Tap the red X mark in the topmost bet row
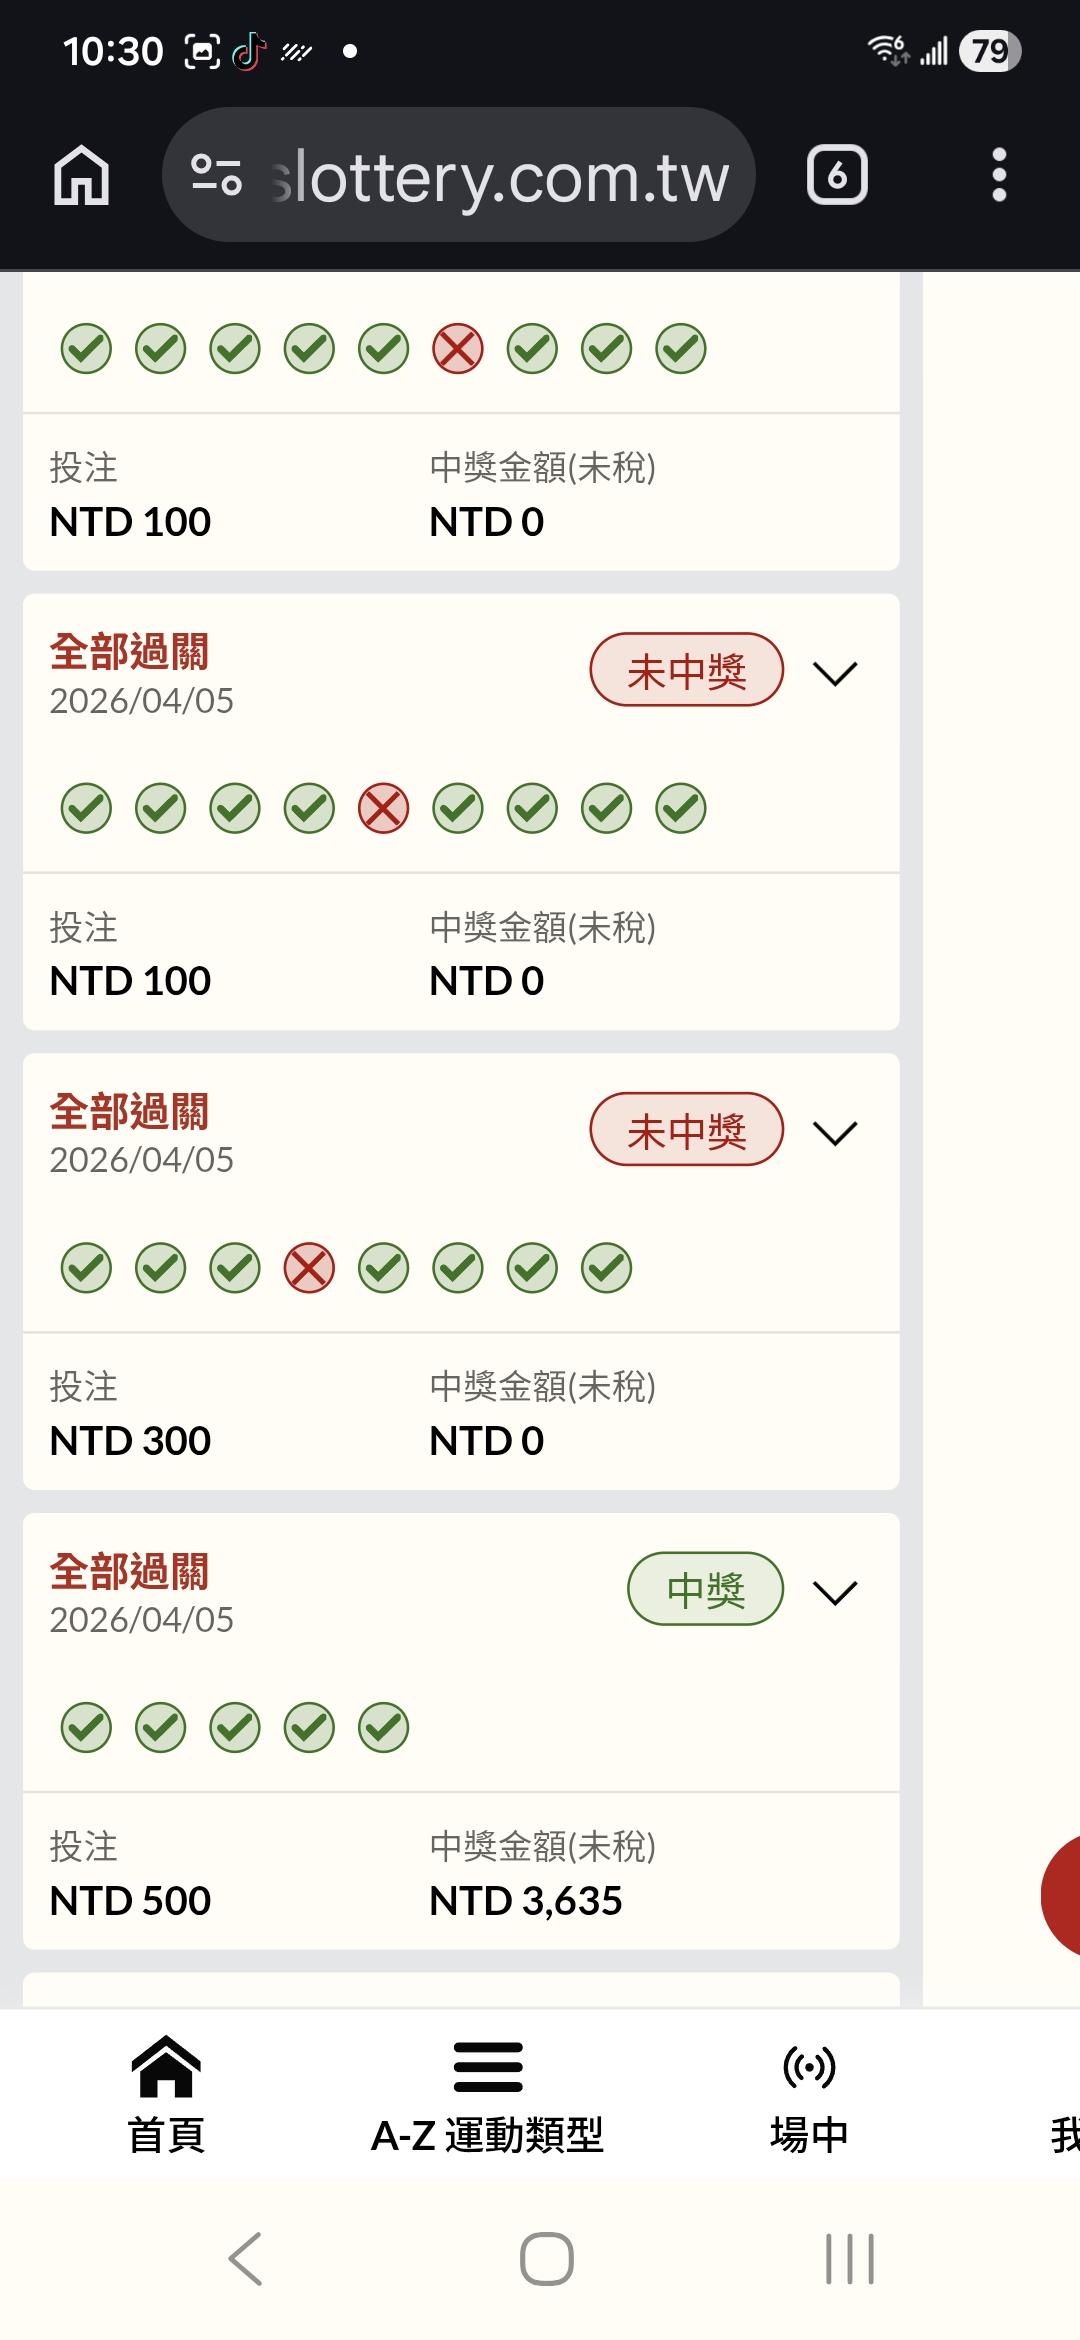Viewport: 1080px width, 2340px height. tap(458, 349)
